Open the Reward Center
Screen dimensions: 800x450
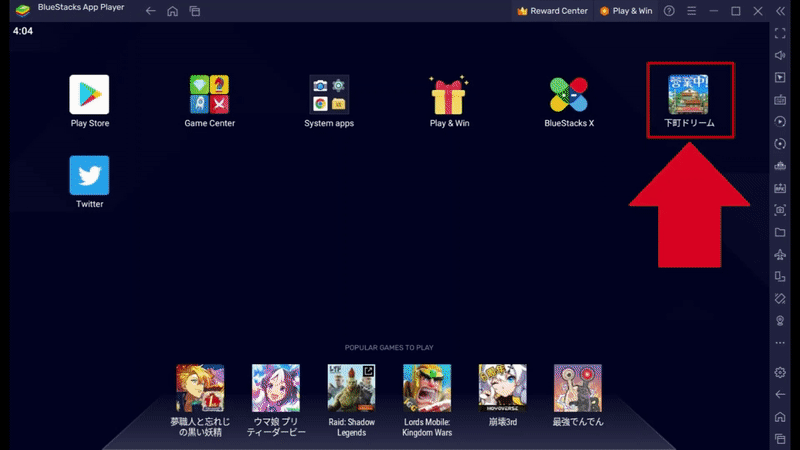(x=552, y=11)
